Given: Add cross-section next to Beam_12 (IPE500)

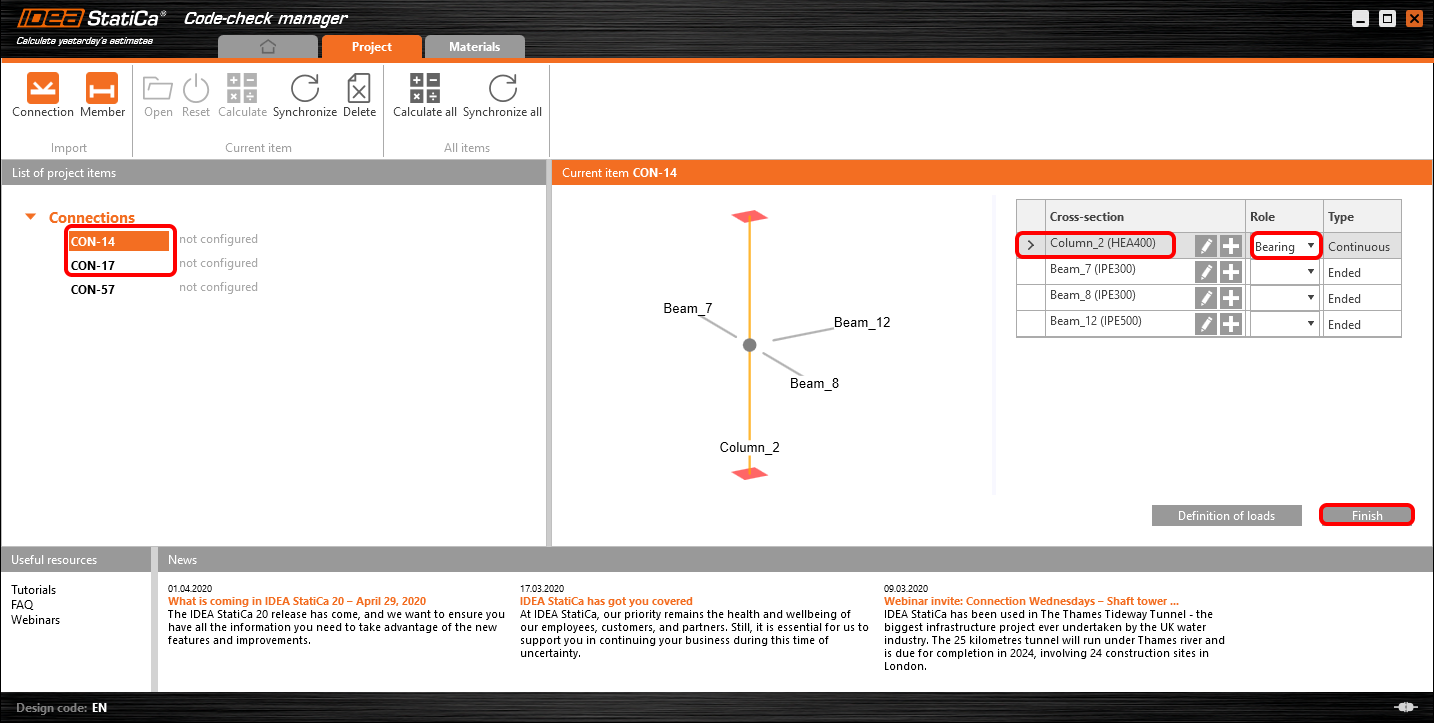Looking at the screenshot, I should 1231,324.
